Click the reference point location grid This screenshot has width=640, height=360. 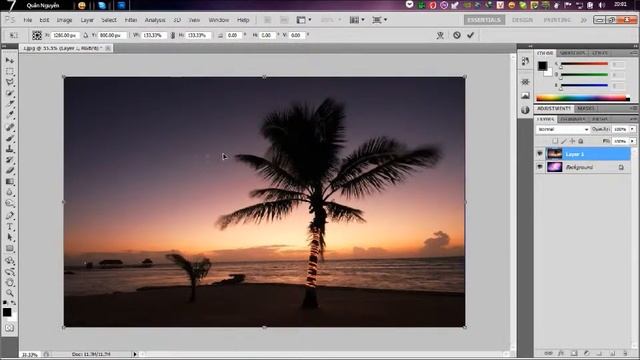coord(37,36)
